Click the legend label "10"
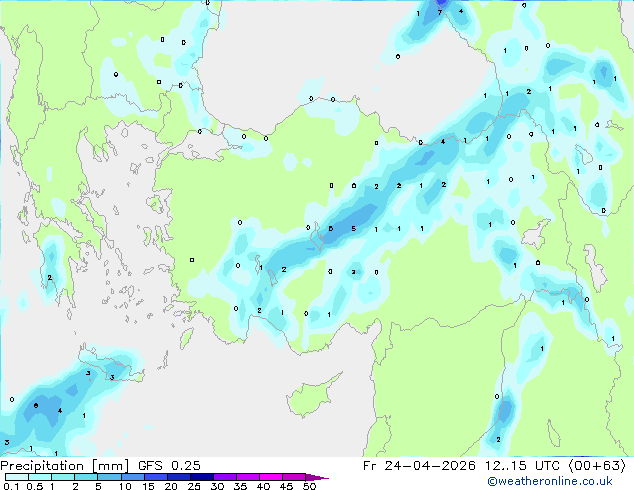This screenshot has width=634, height=490. pos(125,486)
